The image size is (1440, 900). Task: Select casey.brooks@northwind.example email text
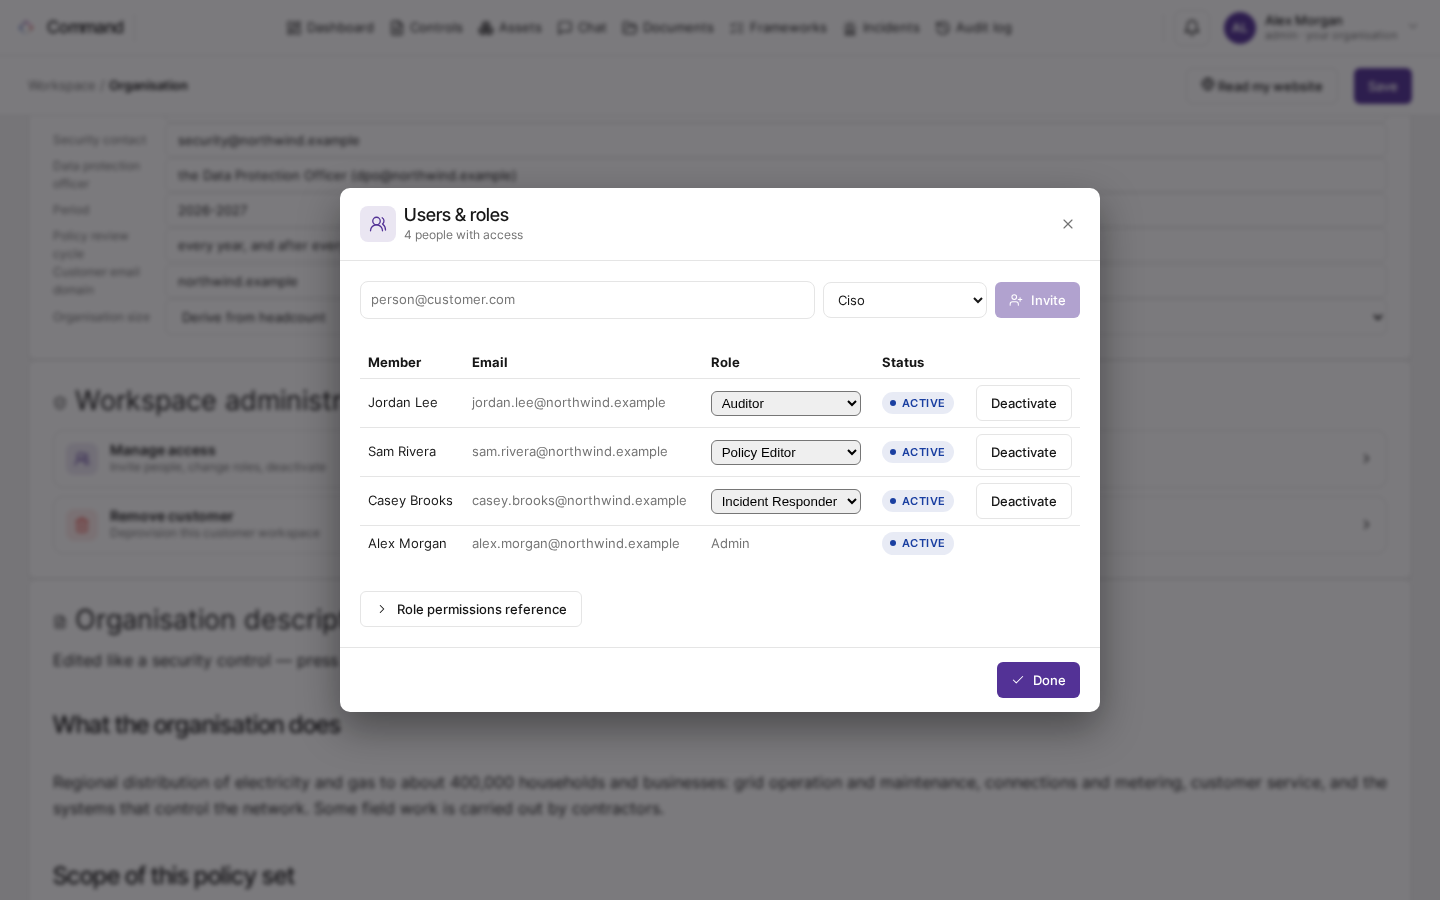click(x=579, y=501)
